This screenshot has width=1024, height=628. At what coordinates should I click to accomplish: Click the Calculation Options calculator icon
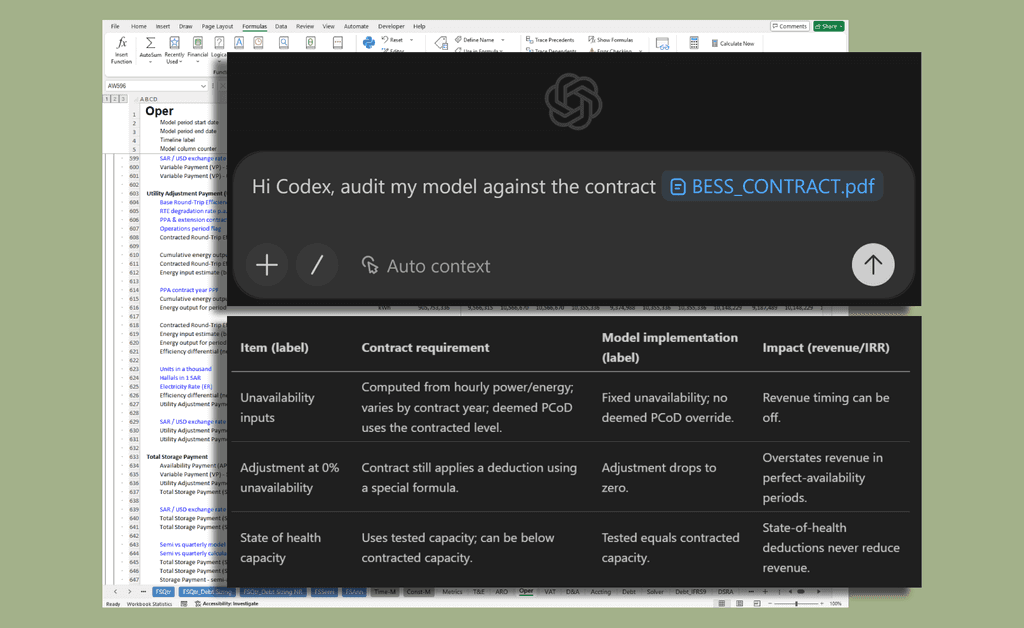click(x=694, y=42)
